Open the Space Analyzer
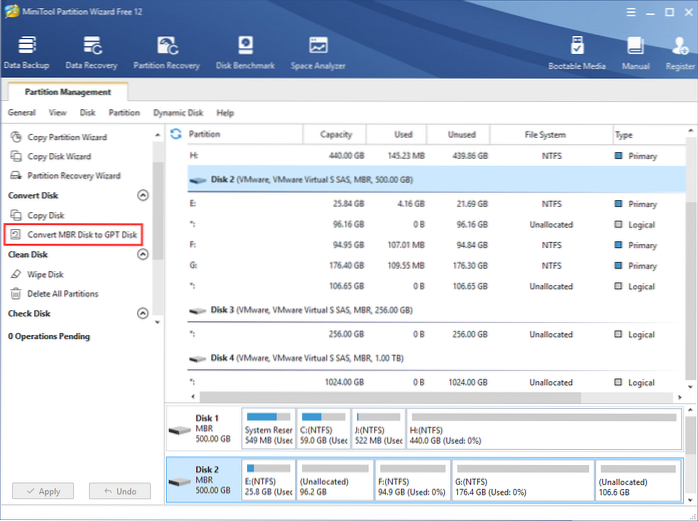Viewport: 698px width, 521px height. coord(319,52)
